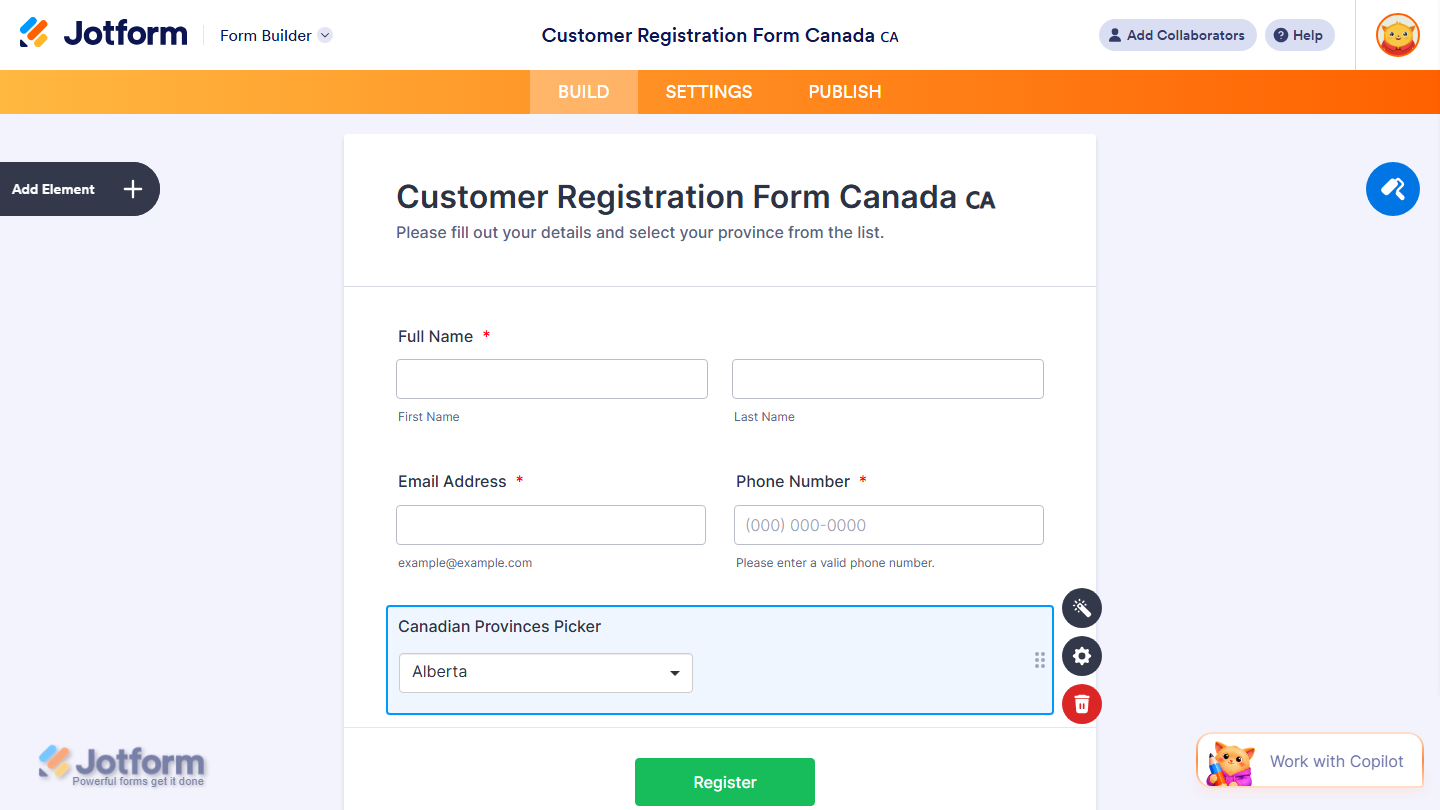1440x810 pixels.
Task: Click the drag handle on Provinces Picker field
Action: 1039,660
